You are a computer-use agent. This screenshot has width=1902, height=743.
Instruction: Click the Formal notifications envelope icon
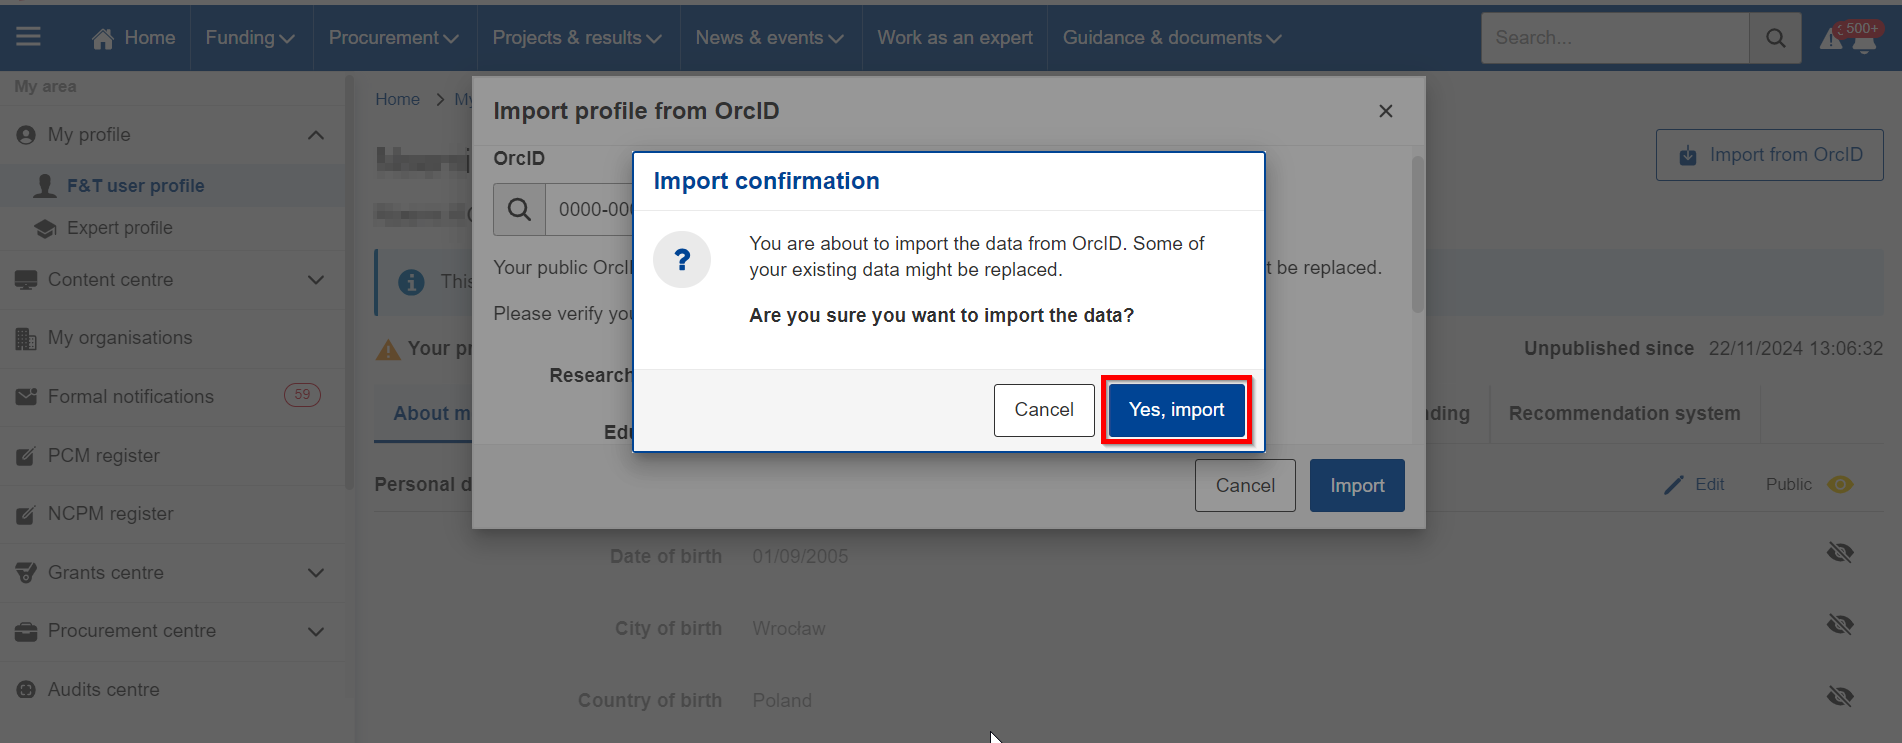26,397
